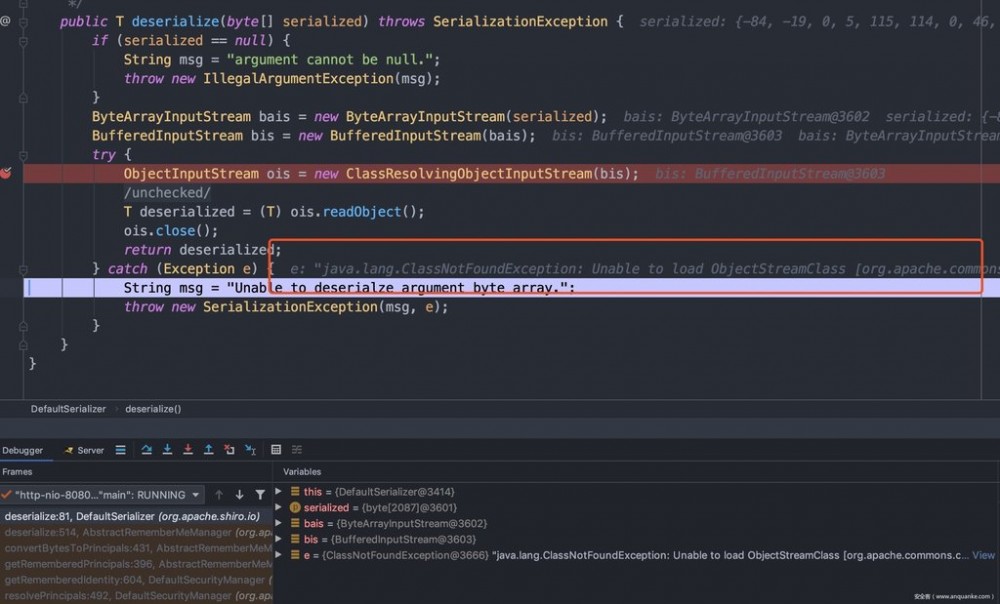The width and height of the screenshot is (1000, 604).
Task: Select the Debugger tab
Action: point(22,450)
